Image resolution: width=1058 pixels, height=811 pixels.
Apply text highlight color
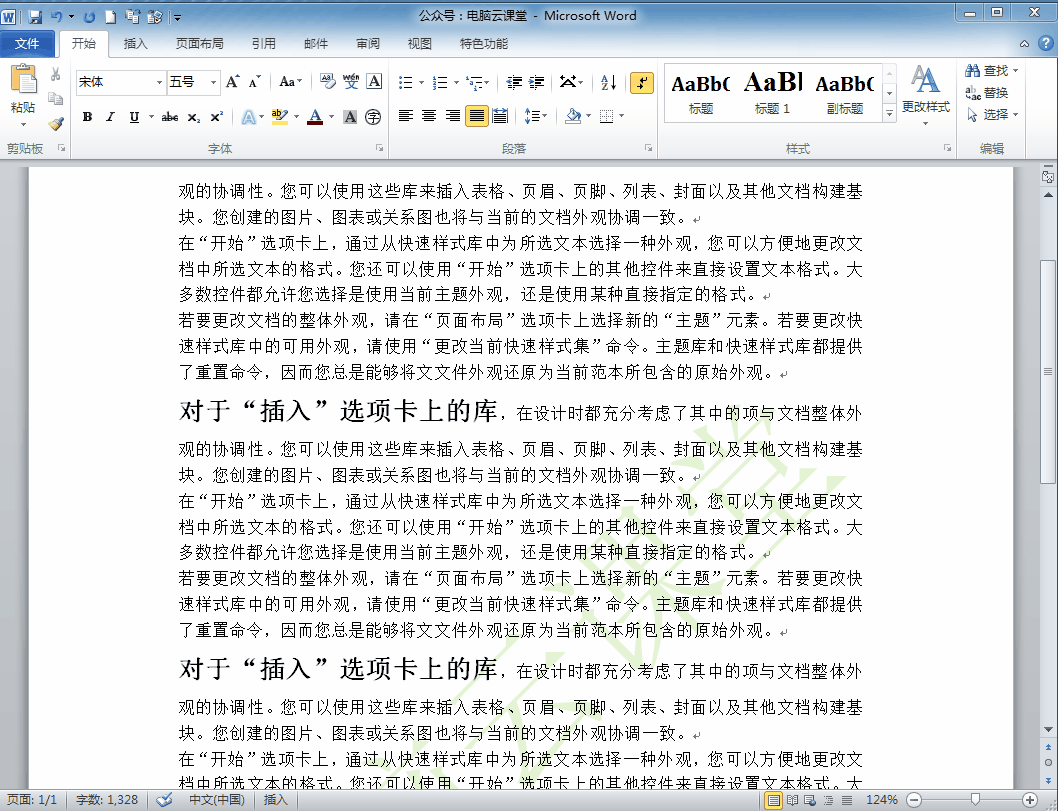[279, 117]
